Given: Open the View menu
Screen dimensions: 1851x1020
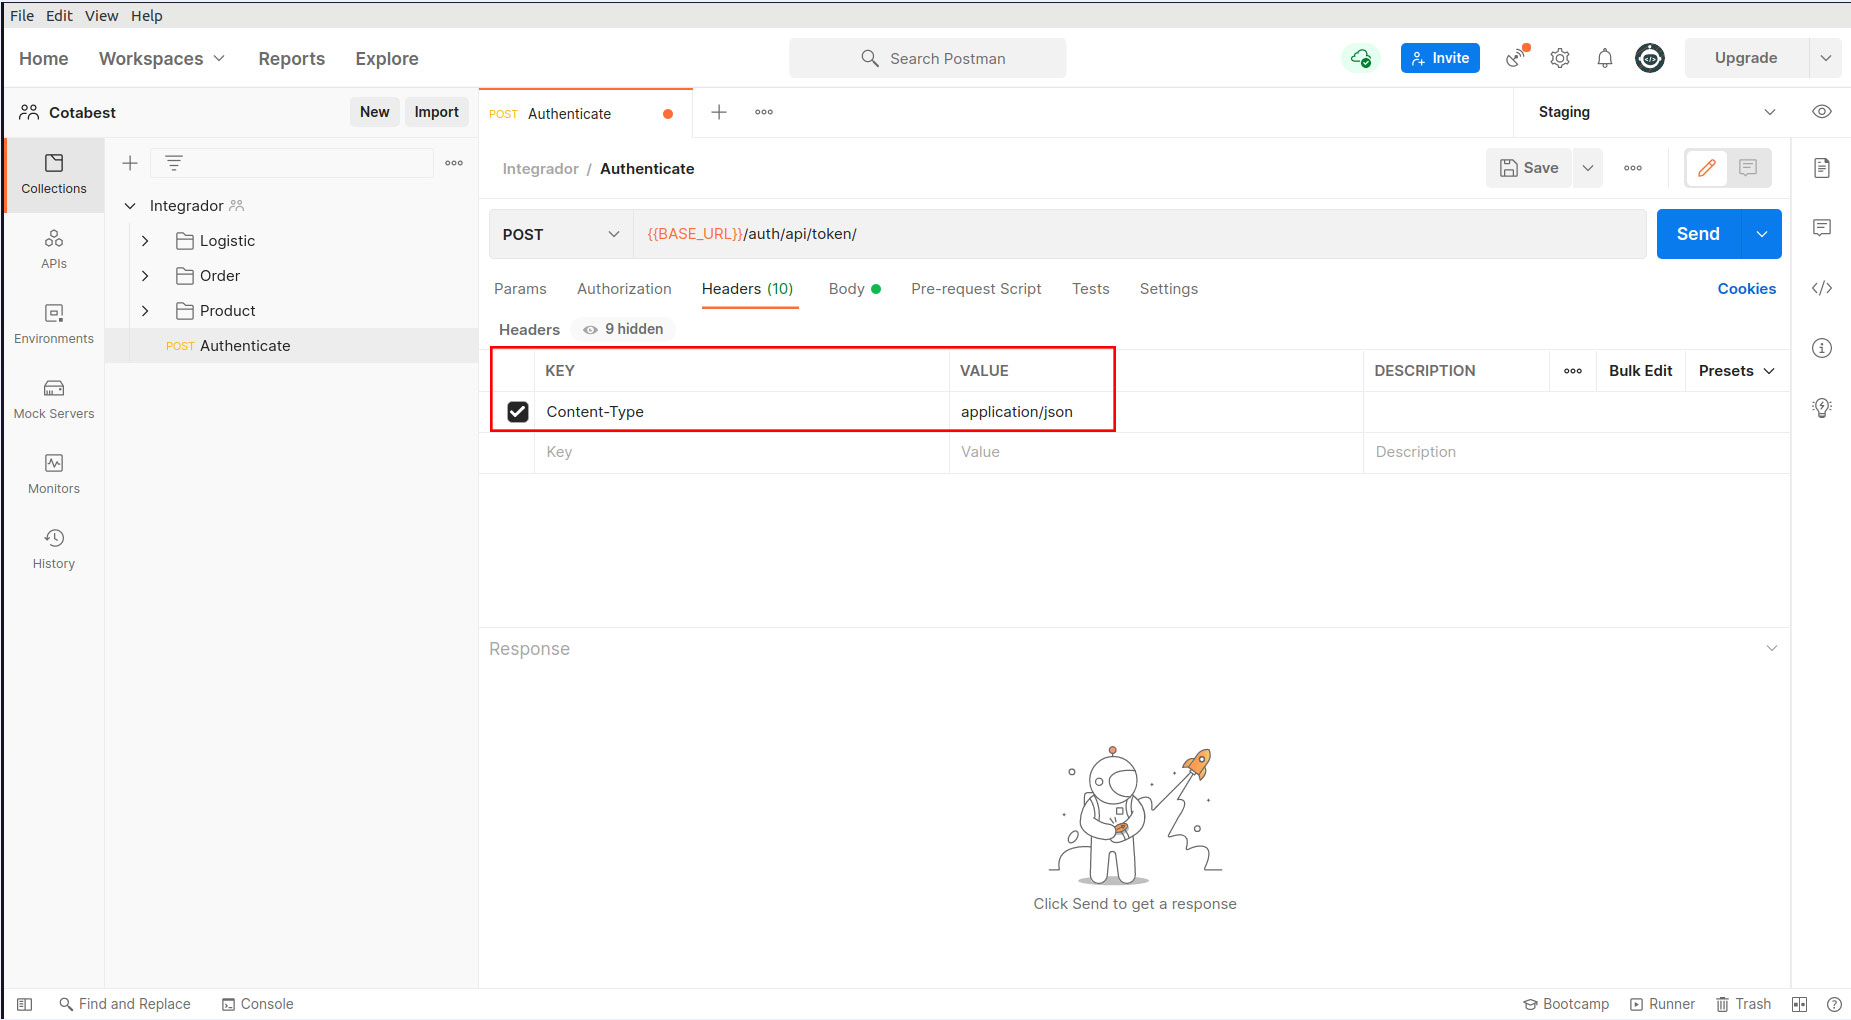Looking at the screenshot, I should click(x=101, y=16).
